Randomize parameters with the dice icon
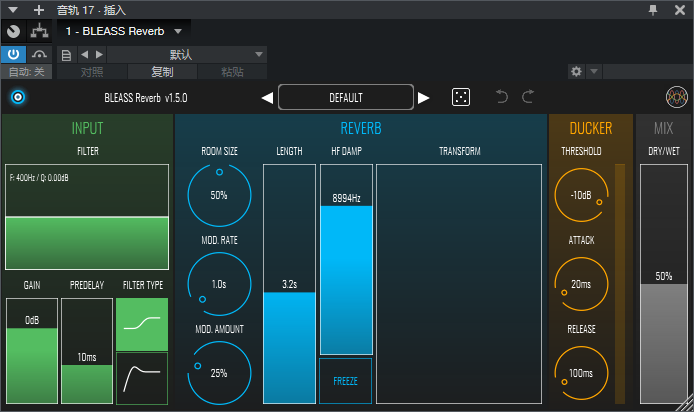Screen dimensions: 694x412 click(461, 97)
